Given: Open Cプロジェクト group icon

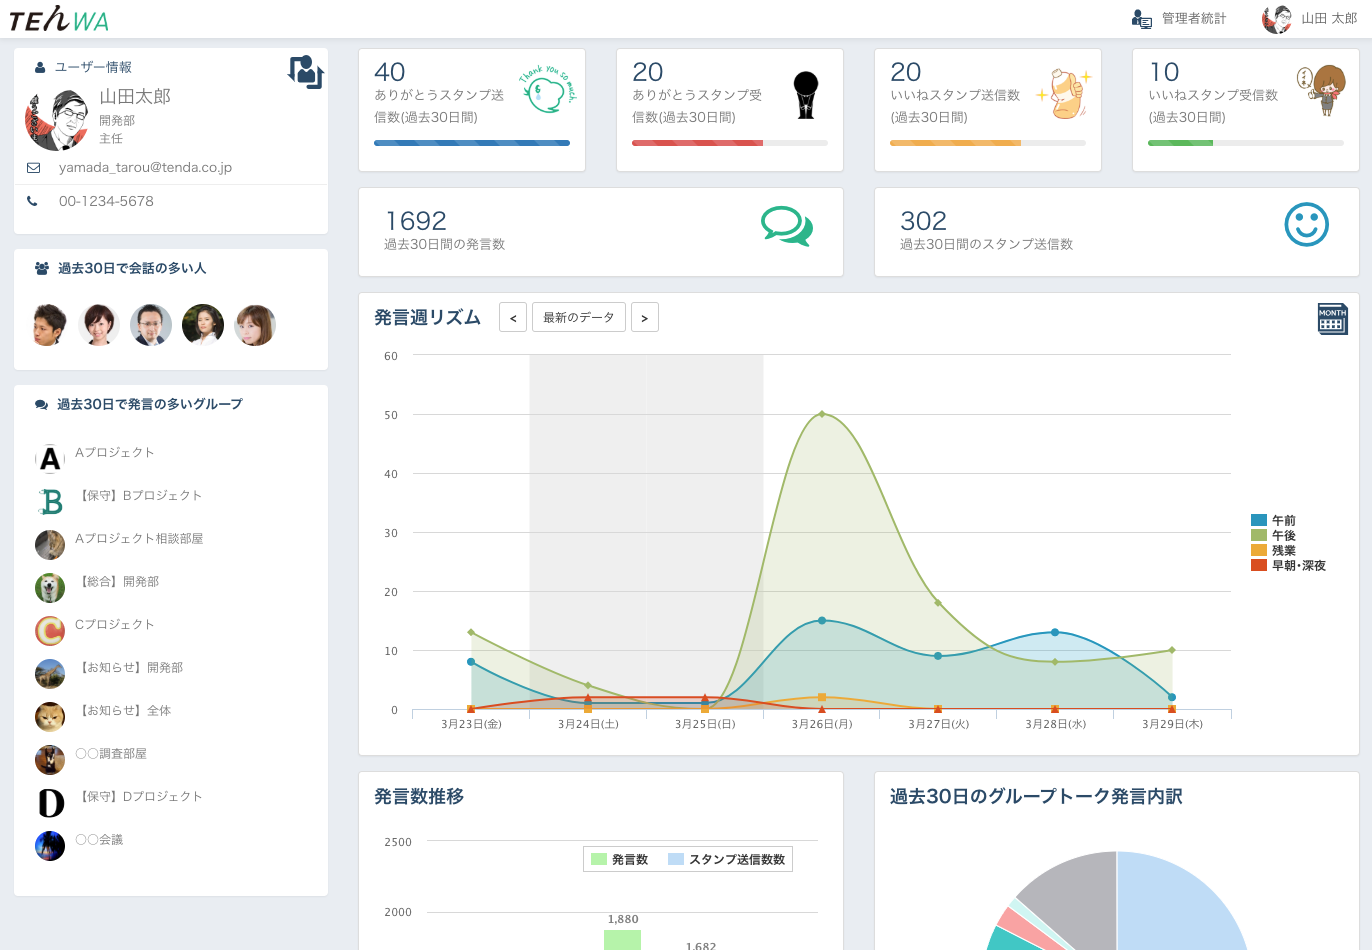Looking at the screenshot, I should (x=50, y=631).
